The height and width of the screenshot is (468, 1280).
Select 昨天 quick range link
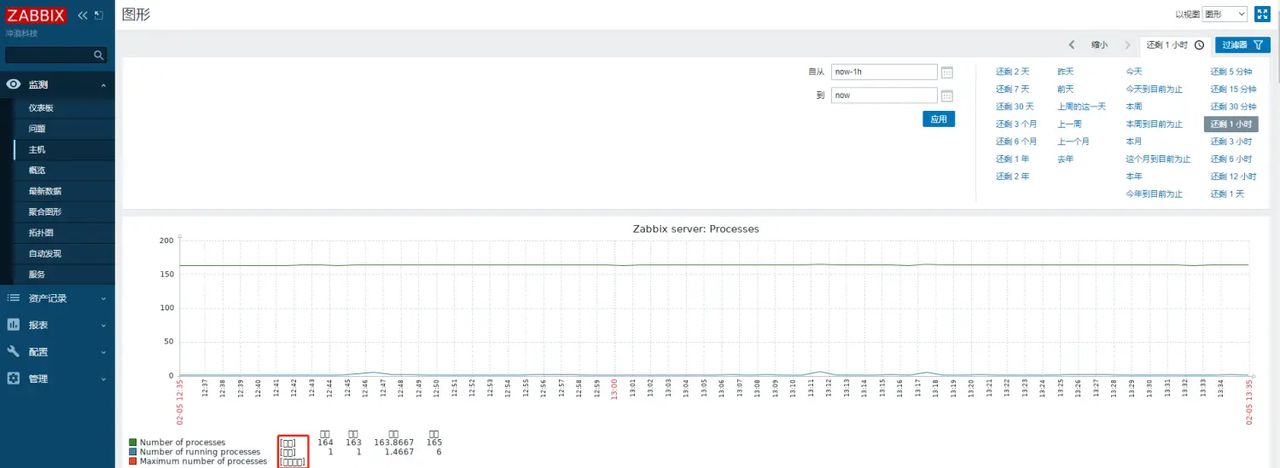point(1066,72)
